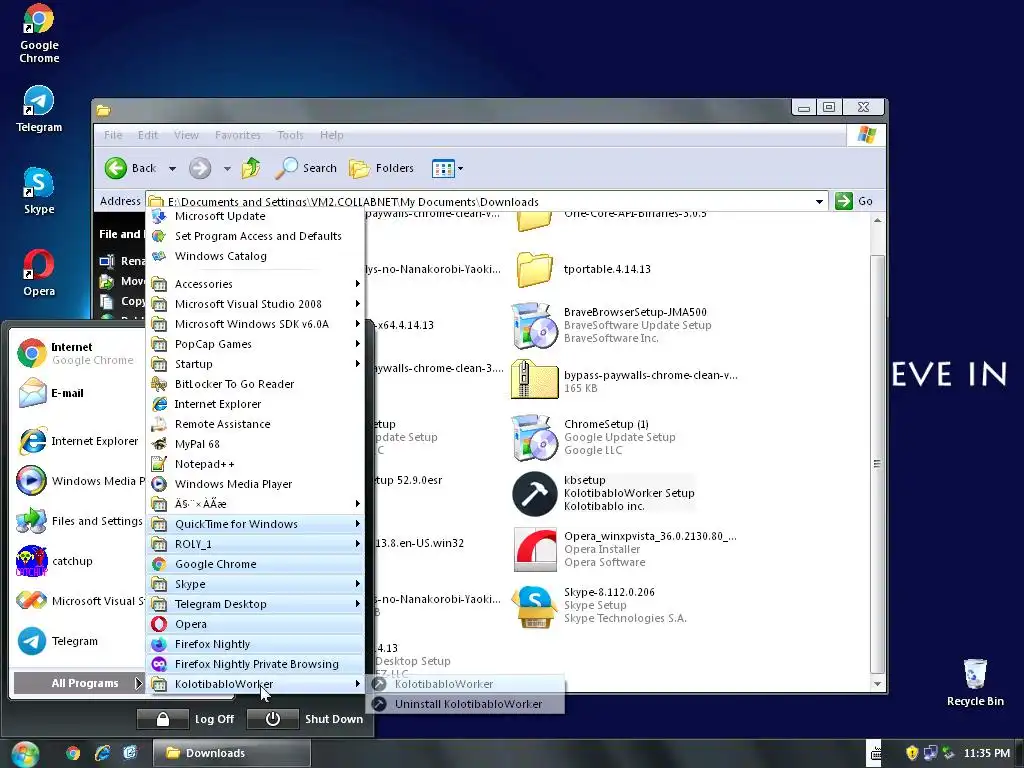Image resolution: width=1024 pixels, height=768 pixels.
Task: Click Uninstall KolotibabloWorker submenu entry
Action: [466, 704]
